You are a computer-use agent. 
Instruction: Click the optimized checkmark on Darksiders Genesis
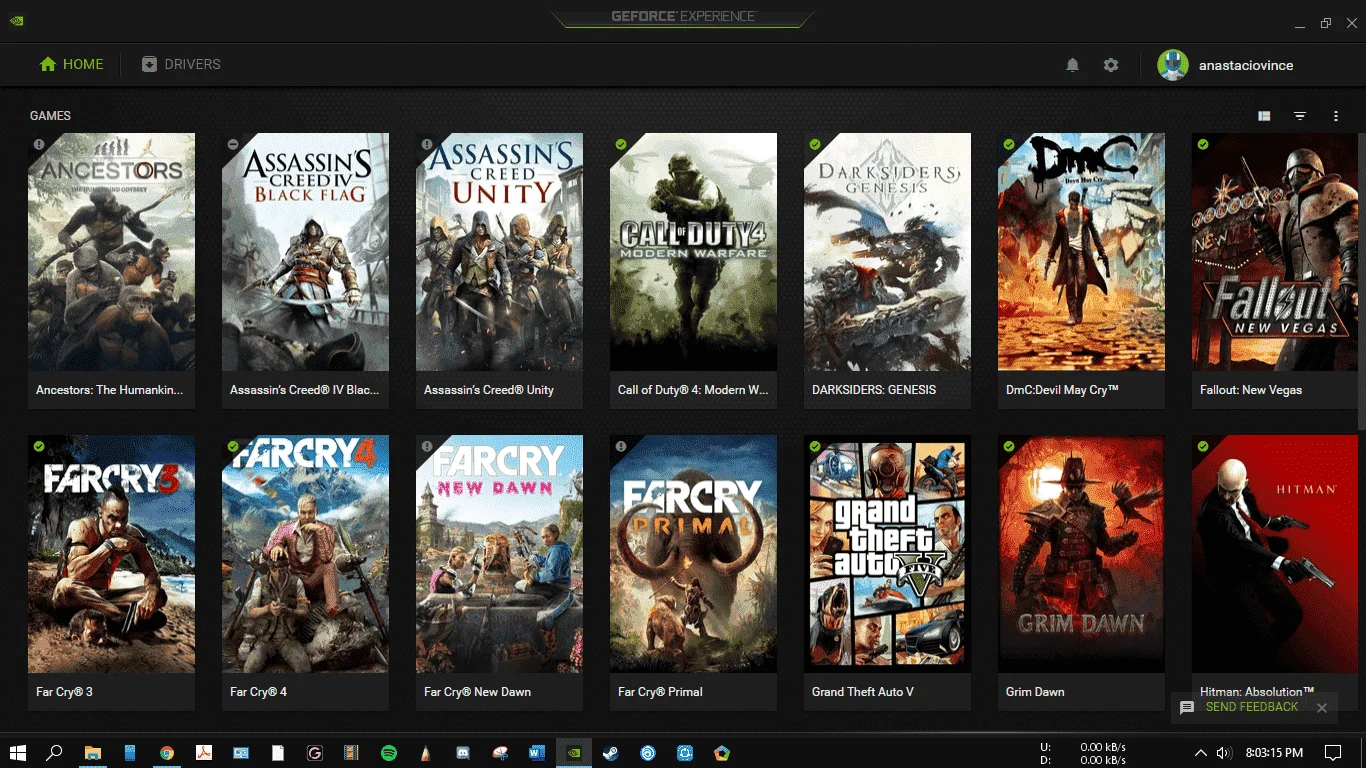pyautogui.click(x=815, y=144)
